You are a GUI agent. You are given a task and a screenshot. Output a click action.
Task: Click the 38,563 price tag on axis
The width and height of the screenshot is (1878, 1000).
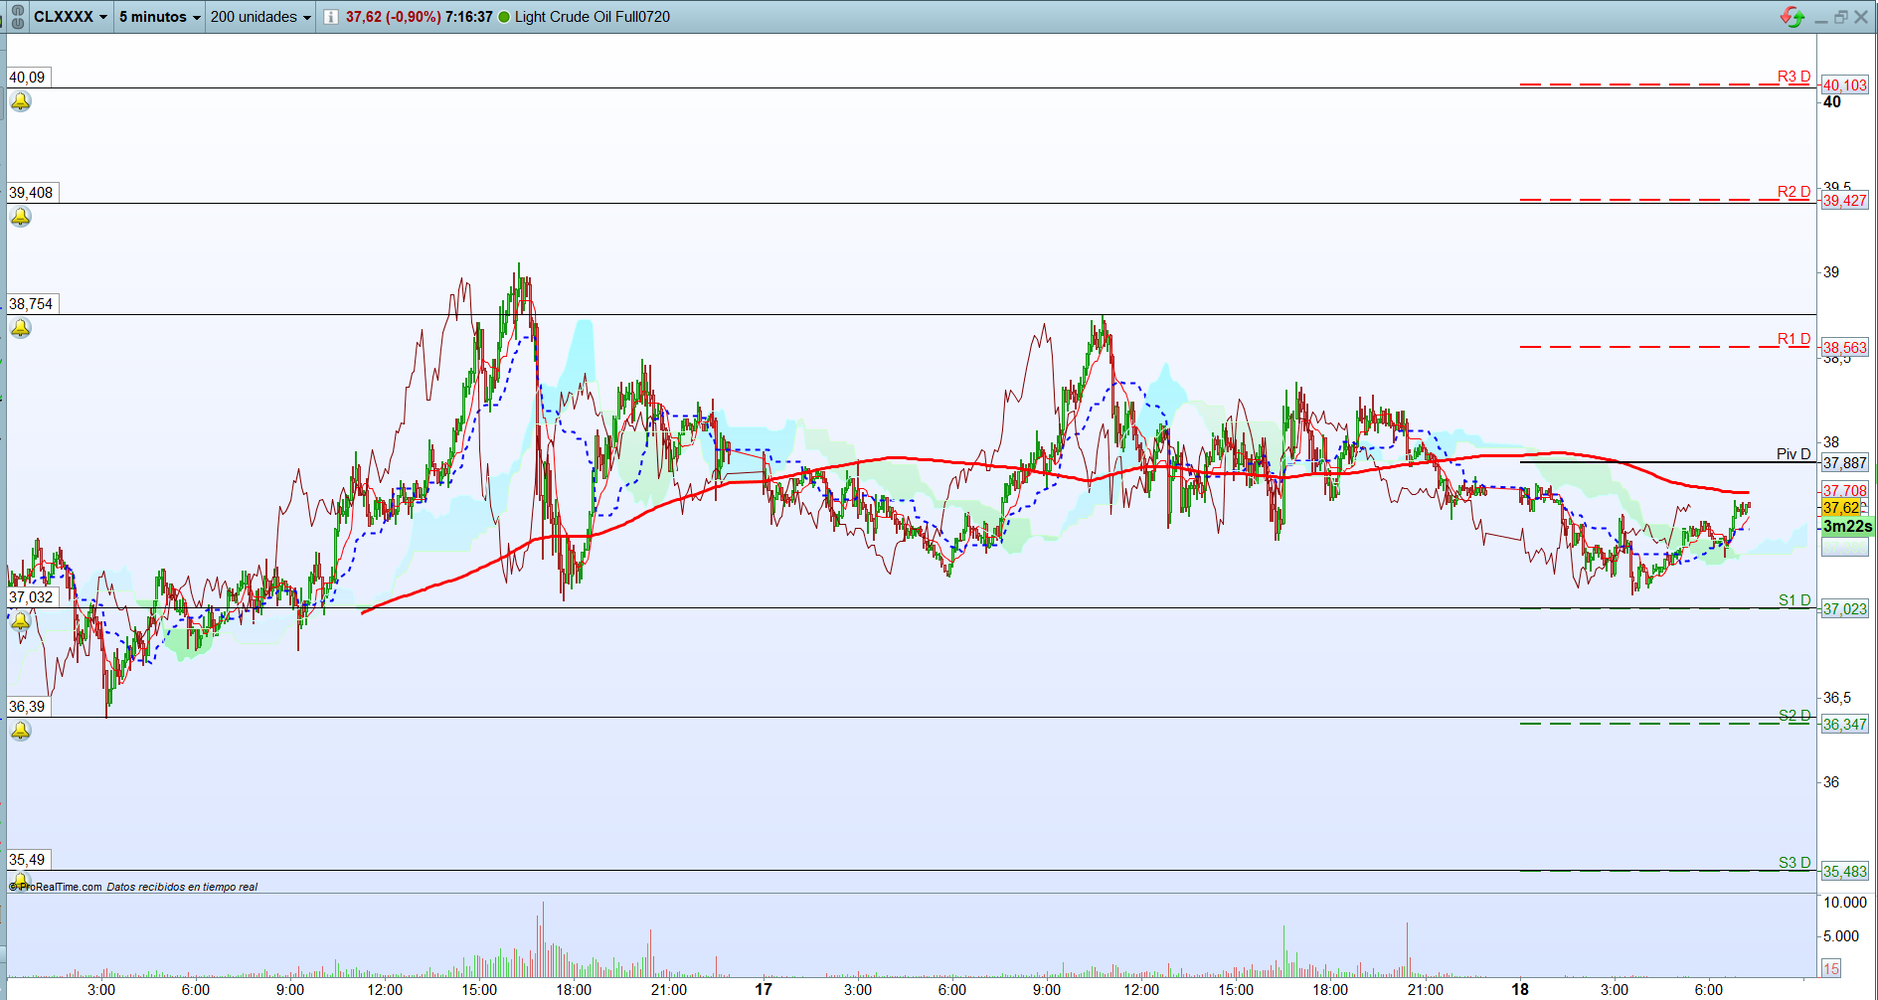coord(1844,348)
